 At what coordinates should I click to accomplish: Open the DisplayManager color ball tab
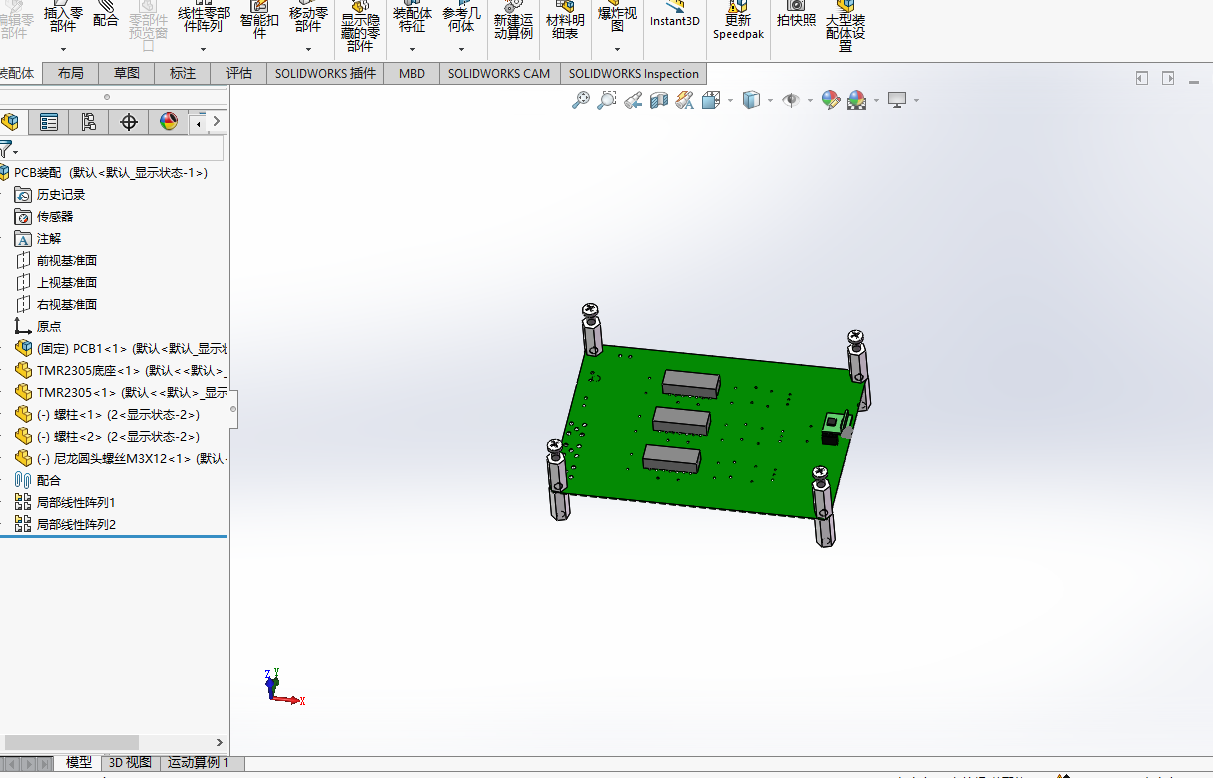click(168, 122)
